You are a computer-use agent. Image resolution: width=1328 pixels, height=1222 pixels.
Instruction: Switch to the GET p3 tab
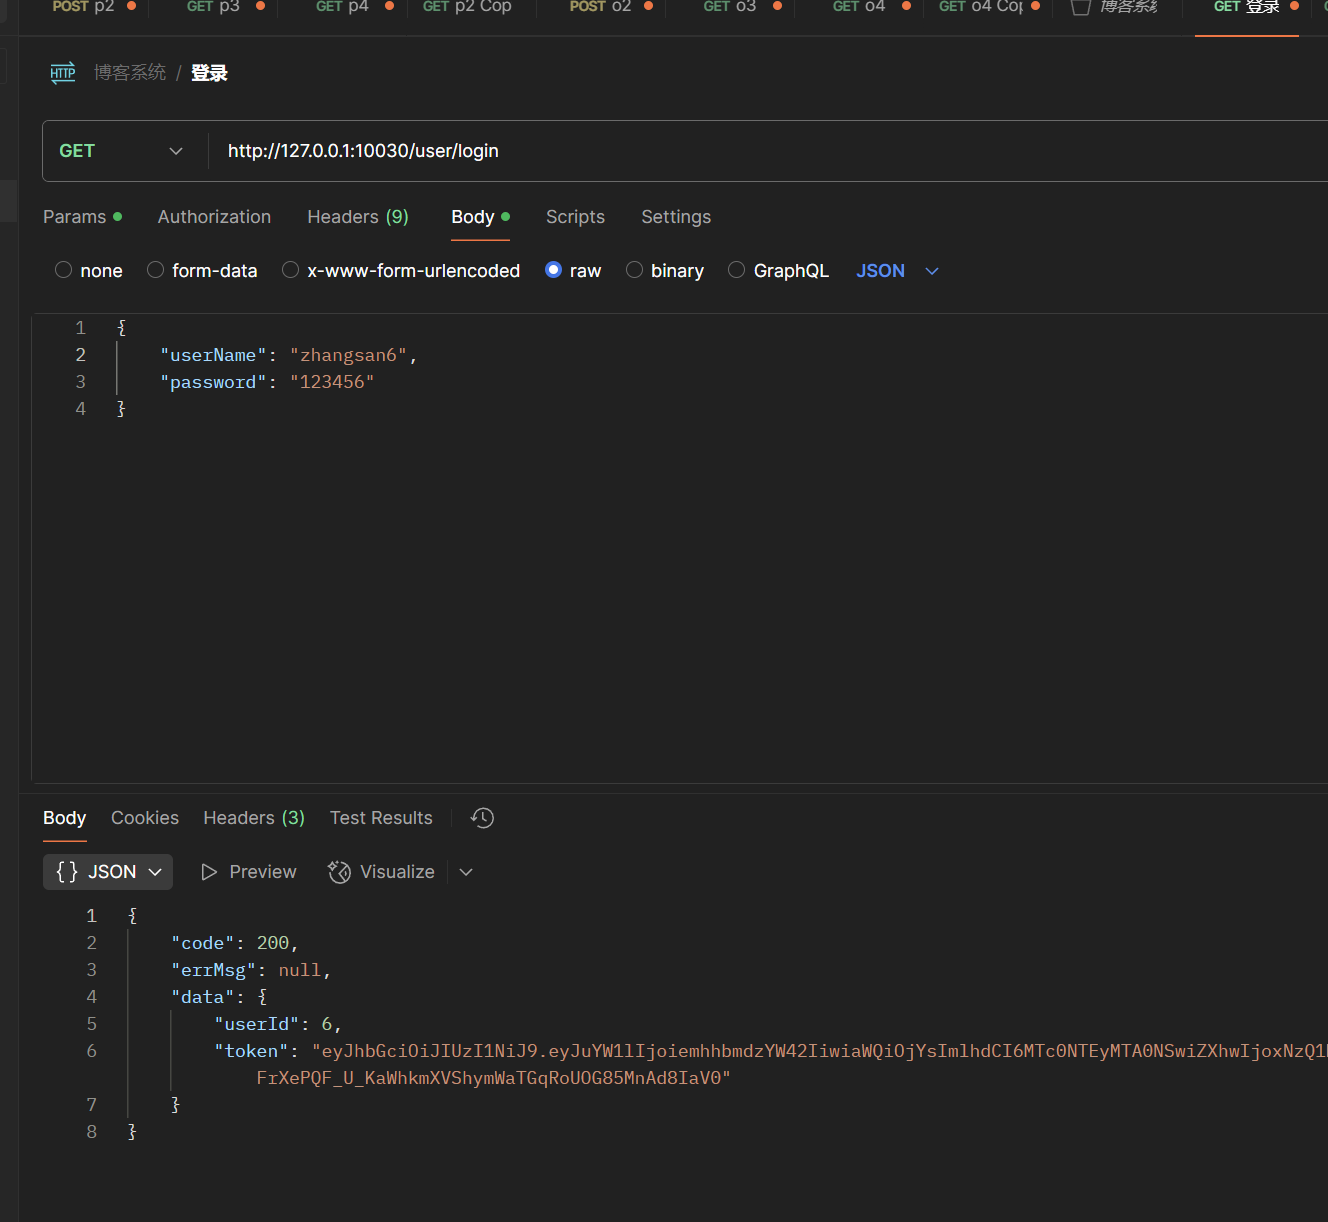[x=225, y=7]
